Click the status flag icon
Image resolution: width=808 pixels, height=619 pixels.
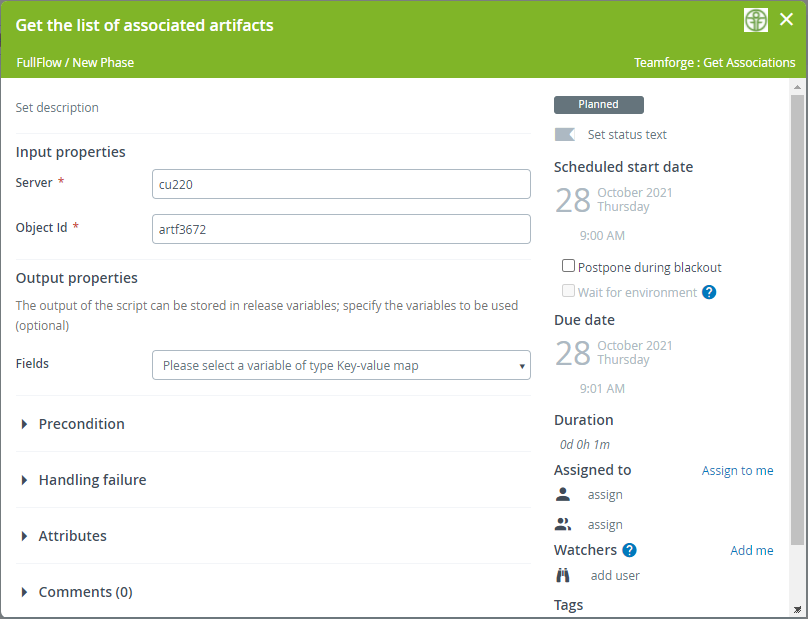click(565, 135)
